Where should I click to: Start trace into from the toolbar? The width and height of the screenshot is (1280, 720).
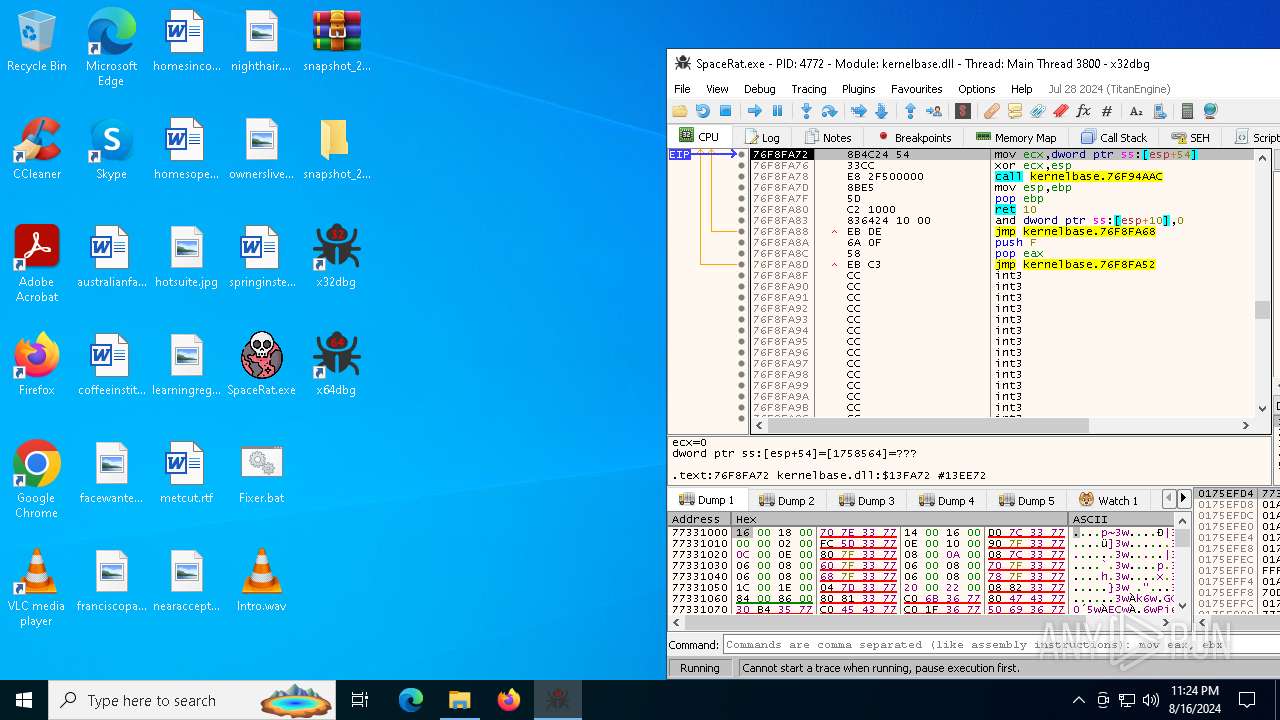click(x=858, y=111)
